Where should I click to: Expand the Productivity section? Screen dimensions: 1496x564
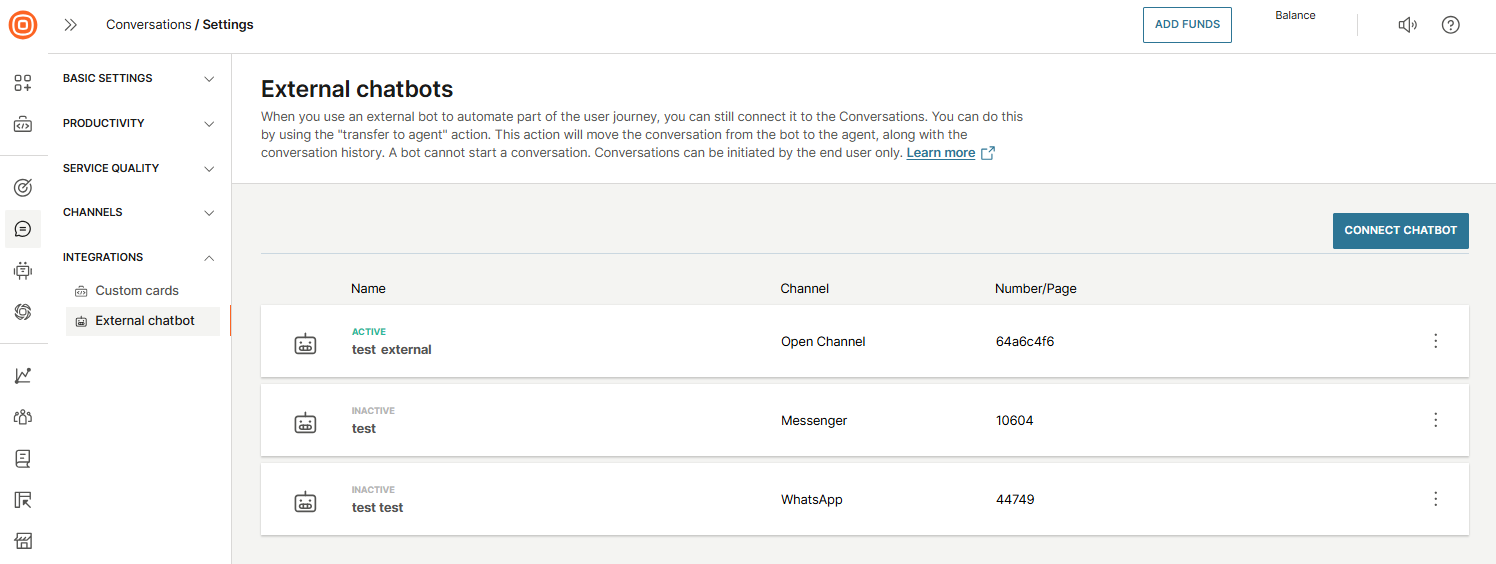pyautogui.click(x=139, y=123)
